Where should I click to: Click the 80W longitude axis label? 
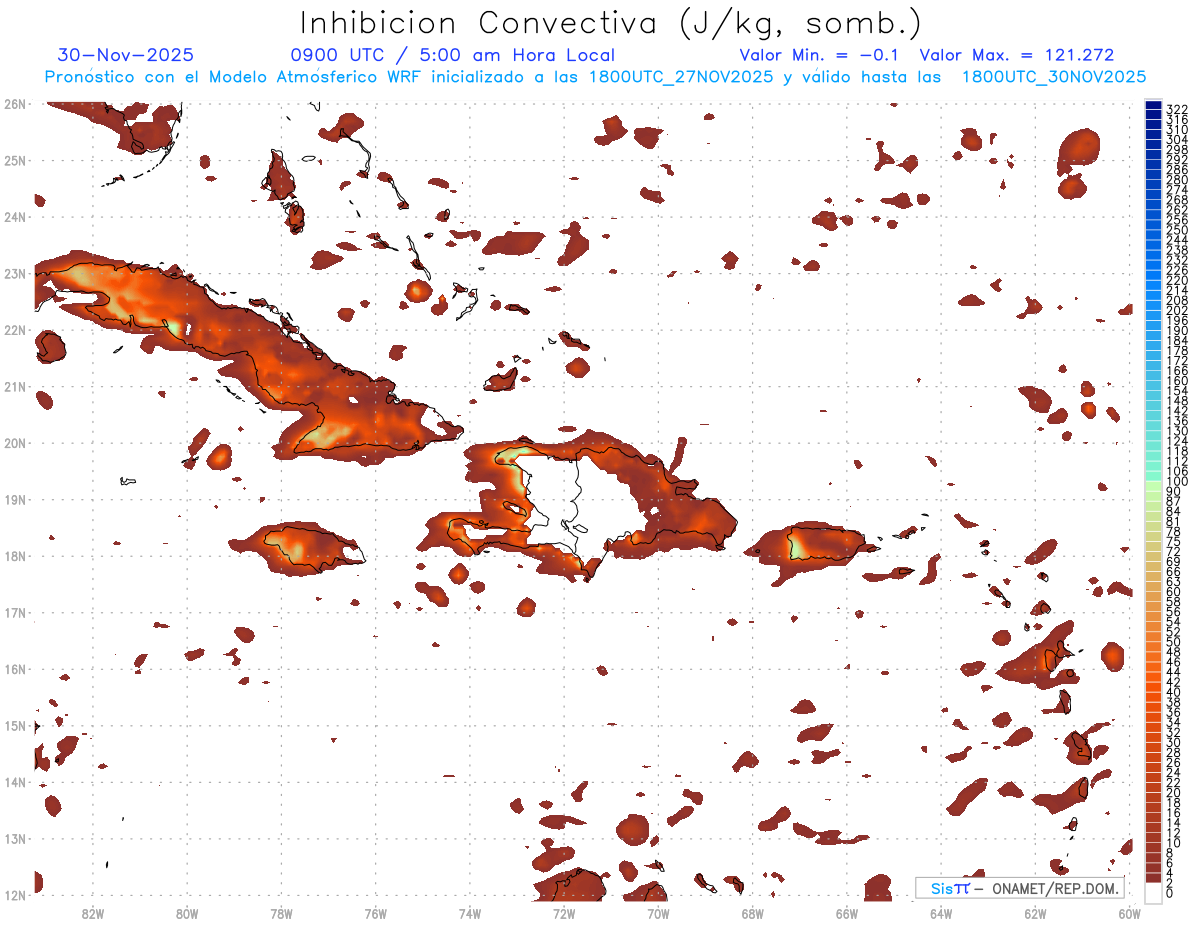187,912
